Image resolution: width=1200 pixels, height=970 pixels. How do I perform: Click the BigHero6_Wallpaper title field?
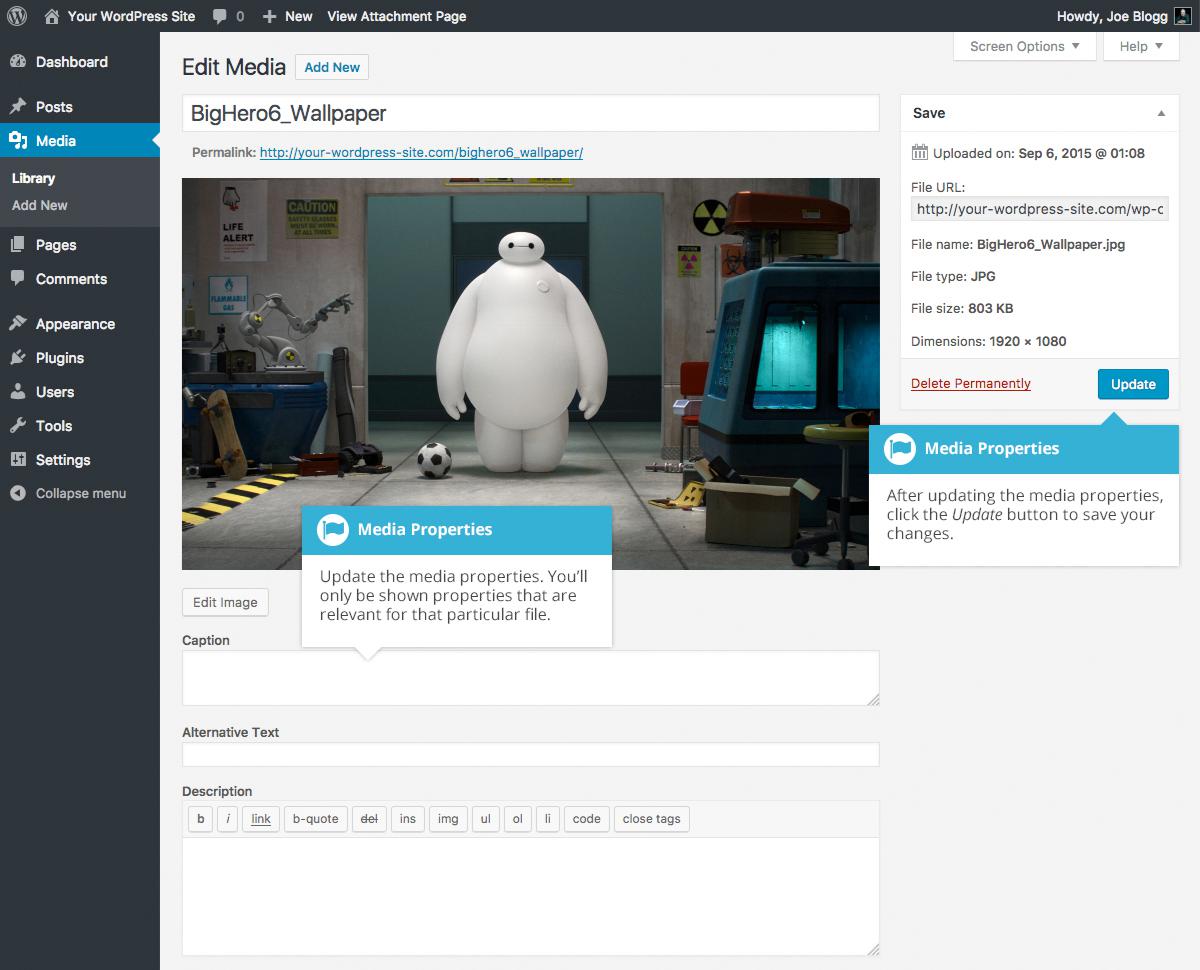[530, 113]
